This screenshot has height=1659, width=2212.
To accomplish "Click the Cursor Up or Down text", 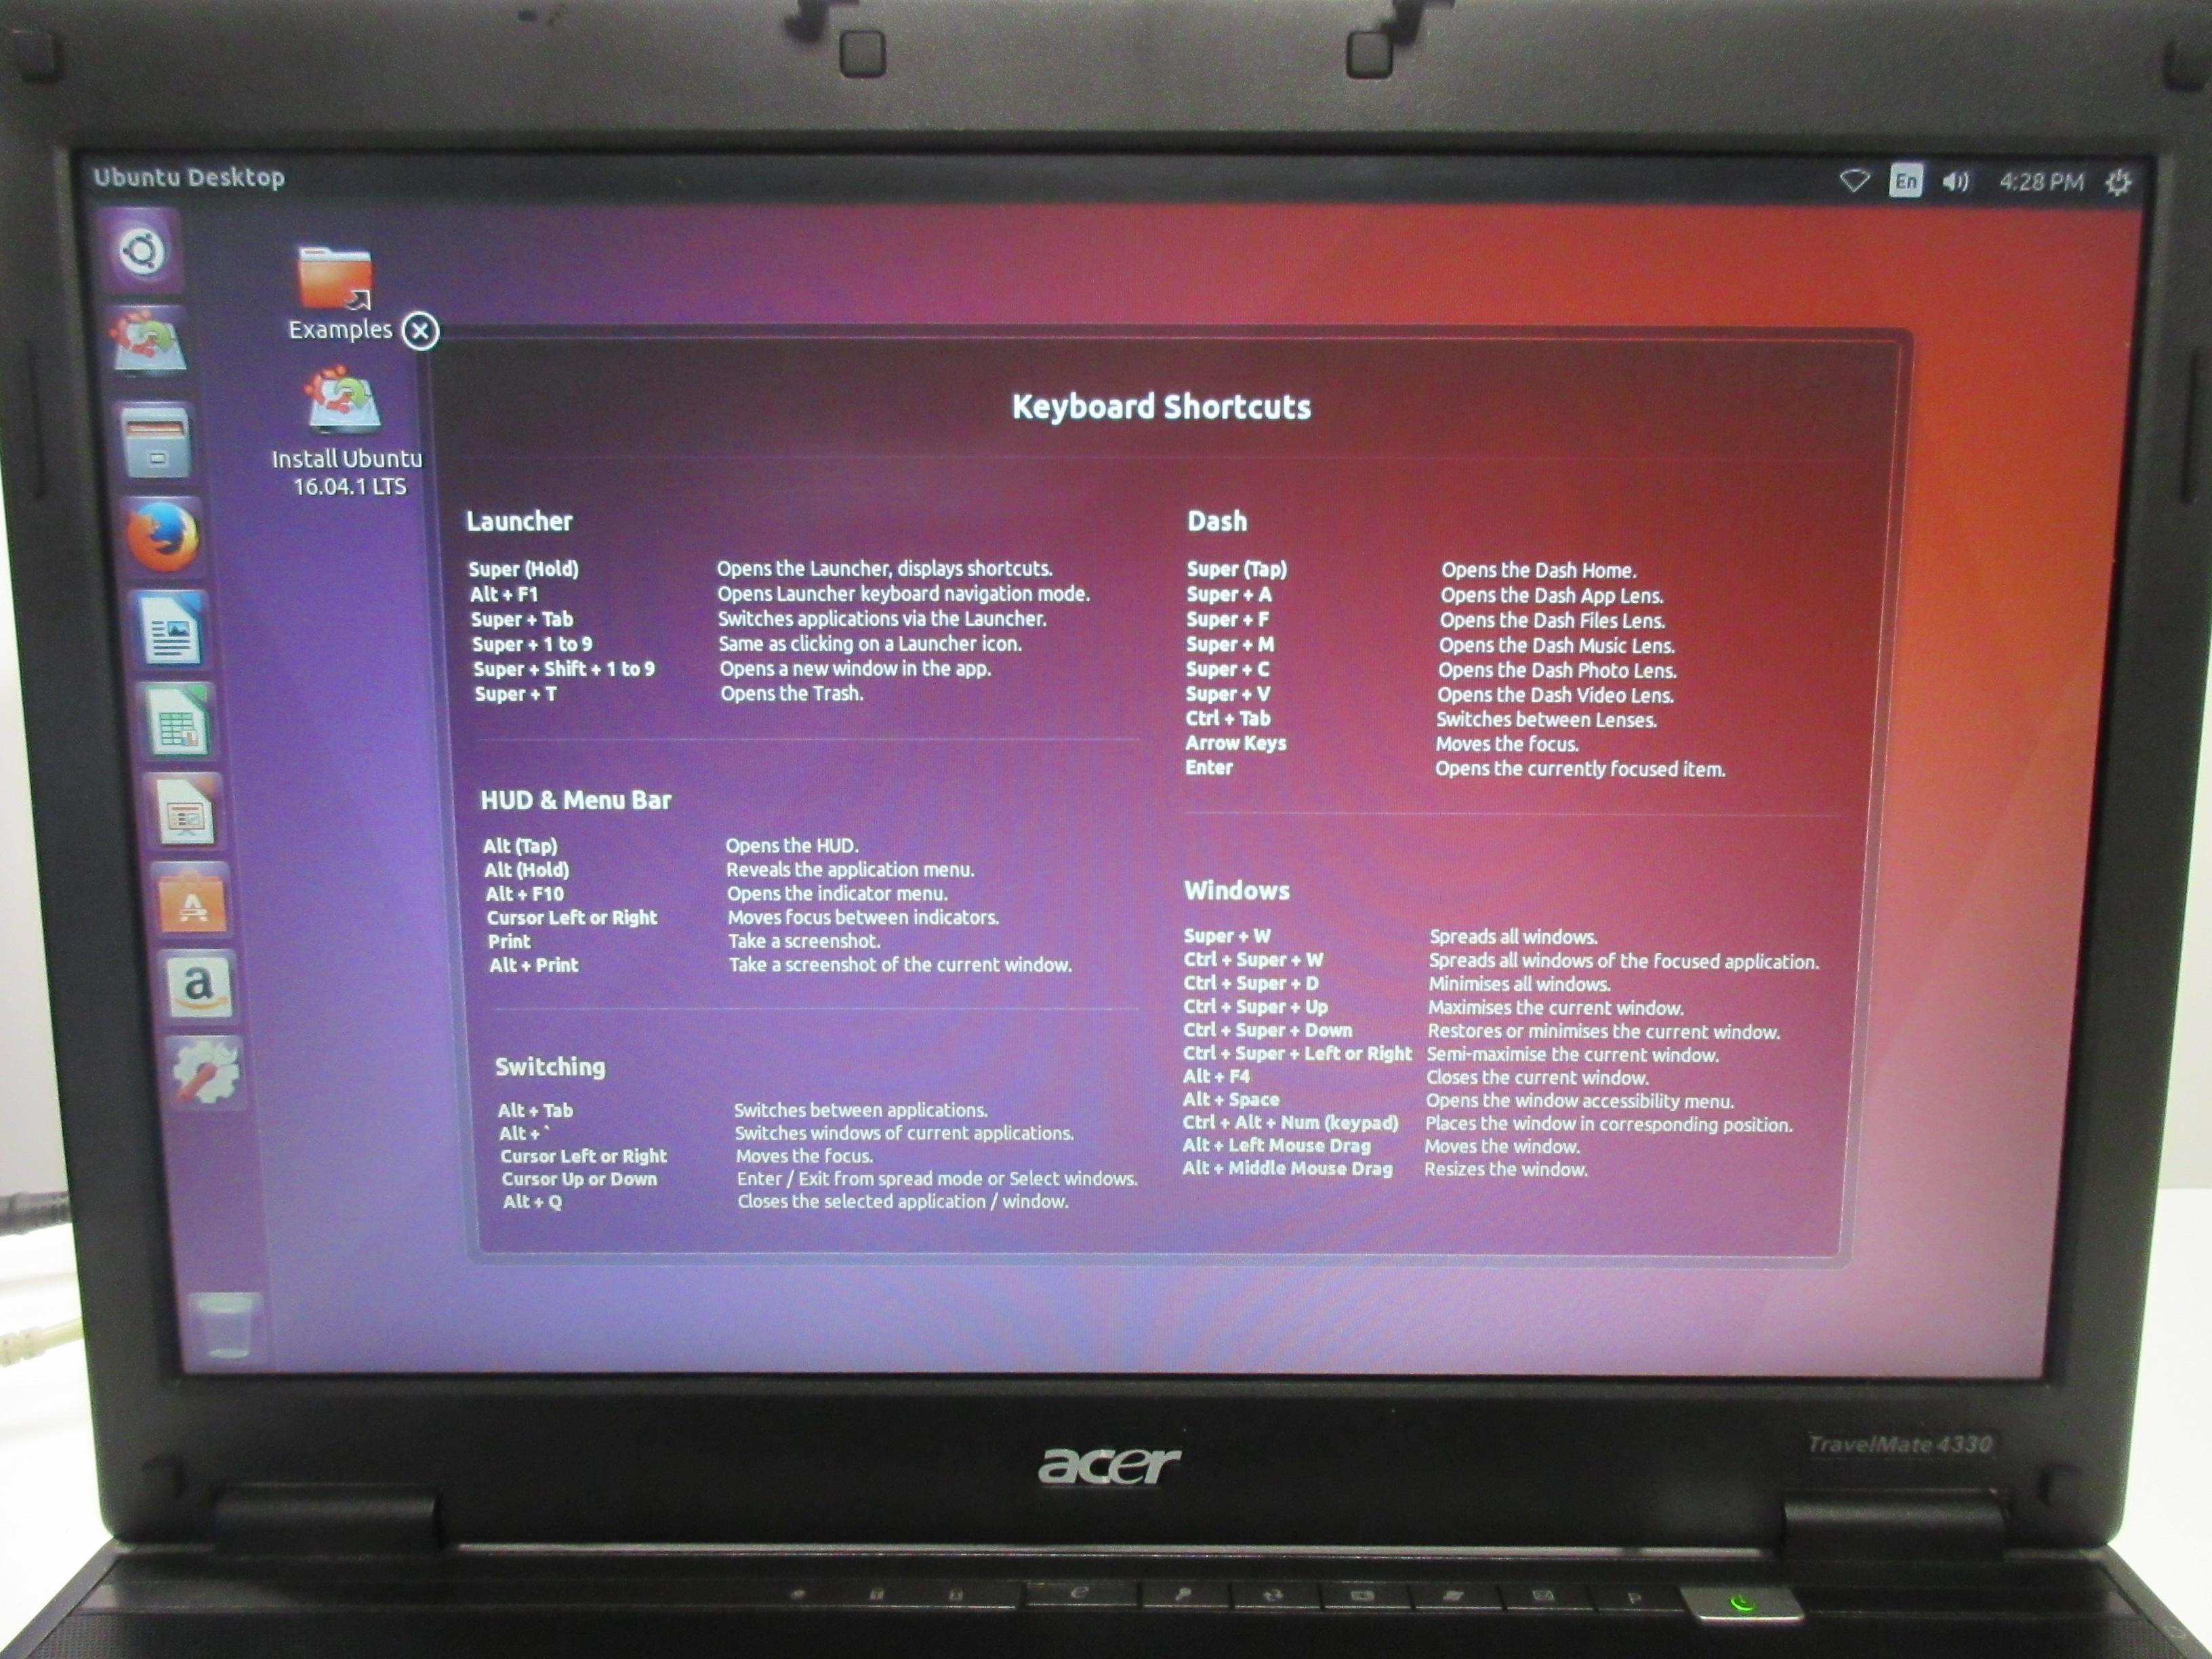I will click(x=579, y=1179).
